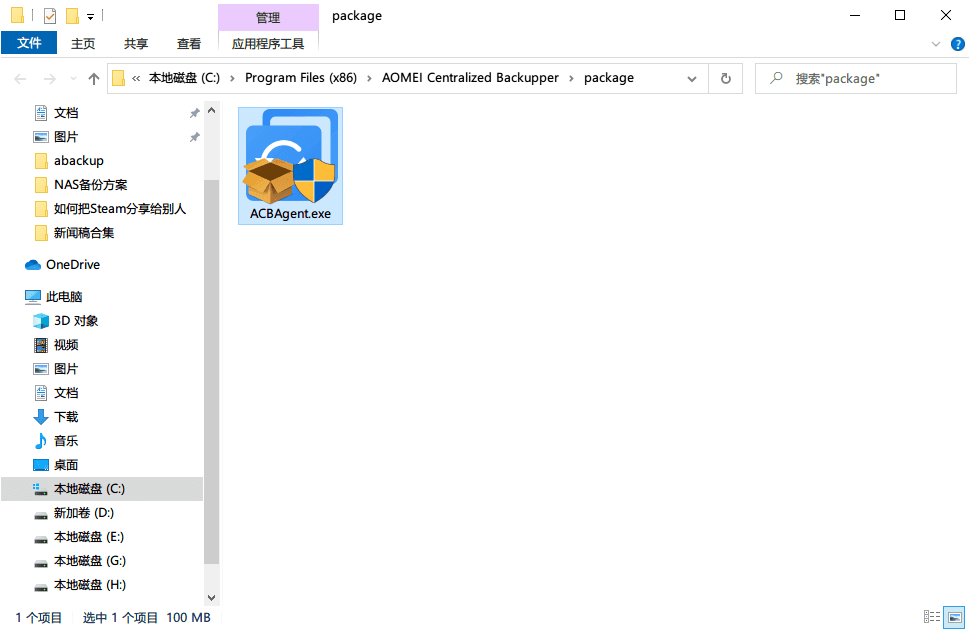Expand the chevron after AOMEI Centralized Backupper
This screenshot has width=970, height=630.
point(571,79)
